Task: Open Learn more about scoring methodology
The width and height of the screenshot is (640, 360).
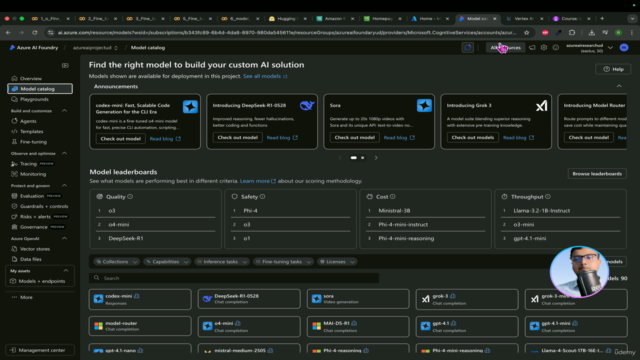Action: (258, 181)
